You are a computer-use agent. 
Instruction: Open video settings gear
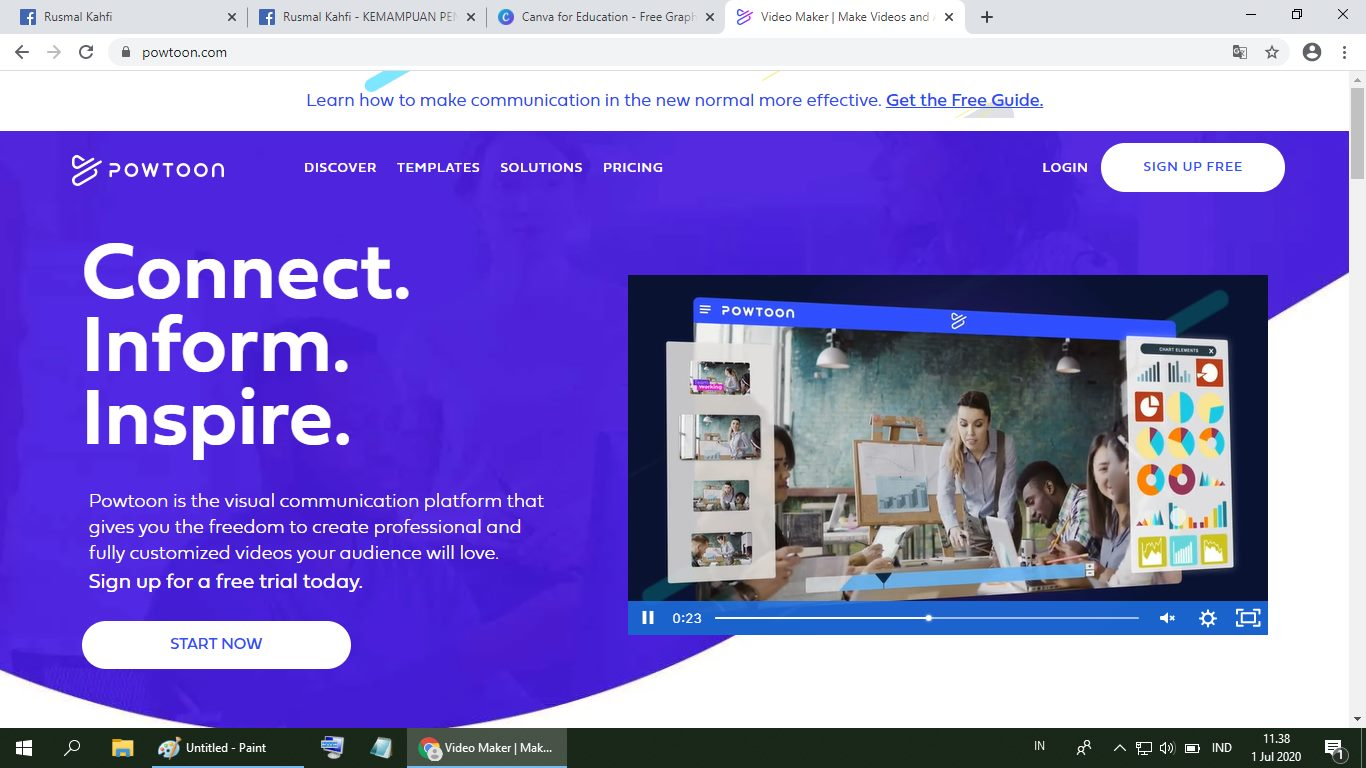click(x=1208, y=618)
